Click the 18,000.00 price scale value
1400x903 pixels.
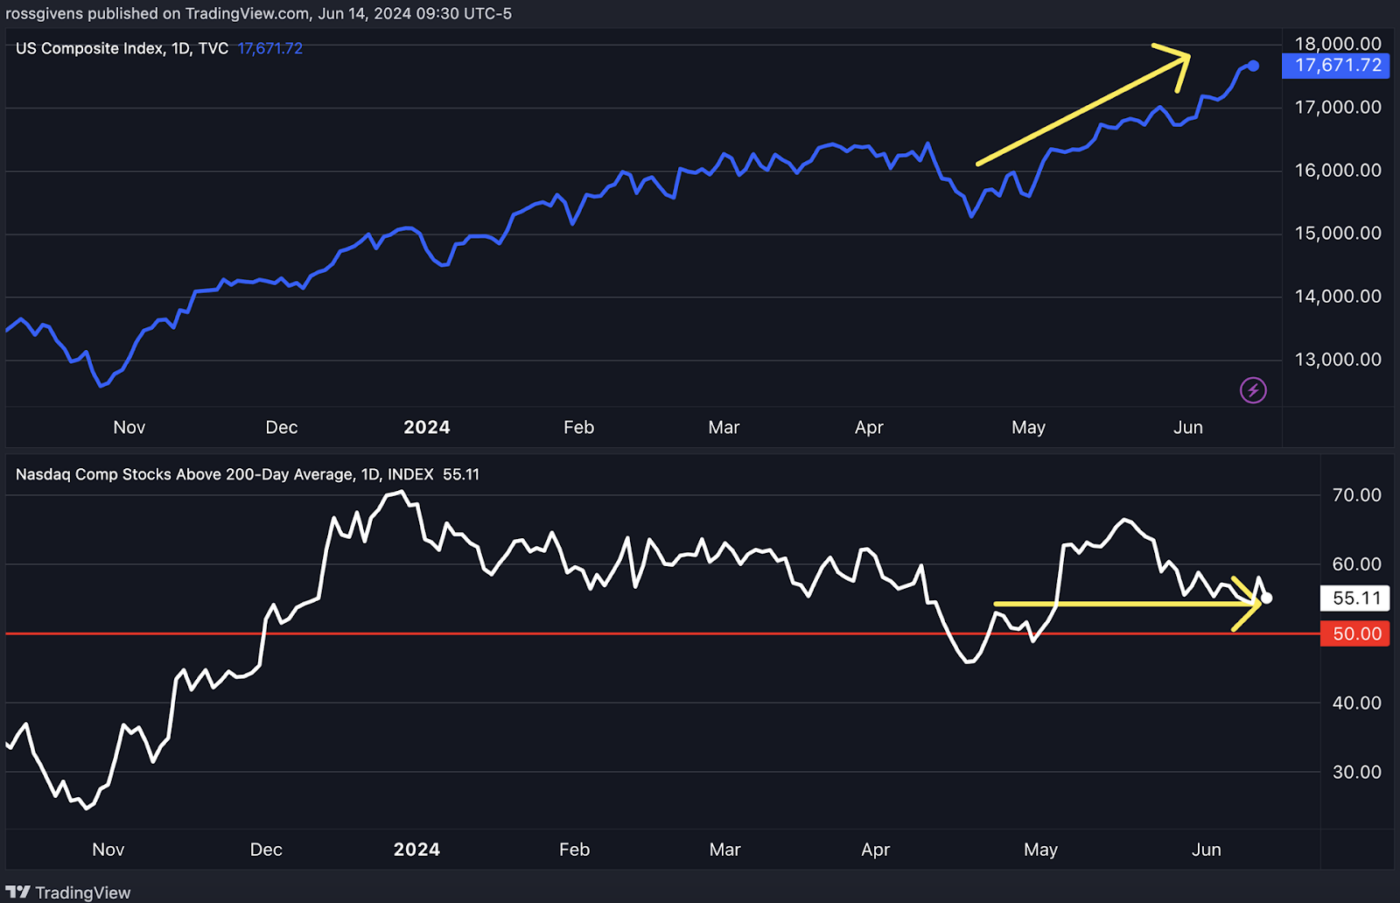point(1337,43)
